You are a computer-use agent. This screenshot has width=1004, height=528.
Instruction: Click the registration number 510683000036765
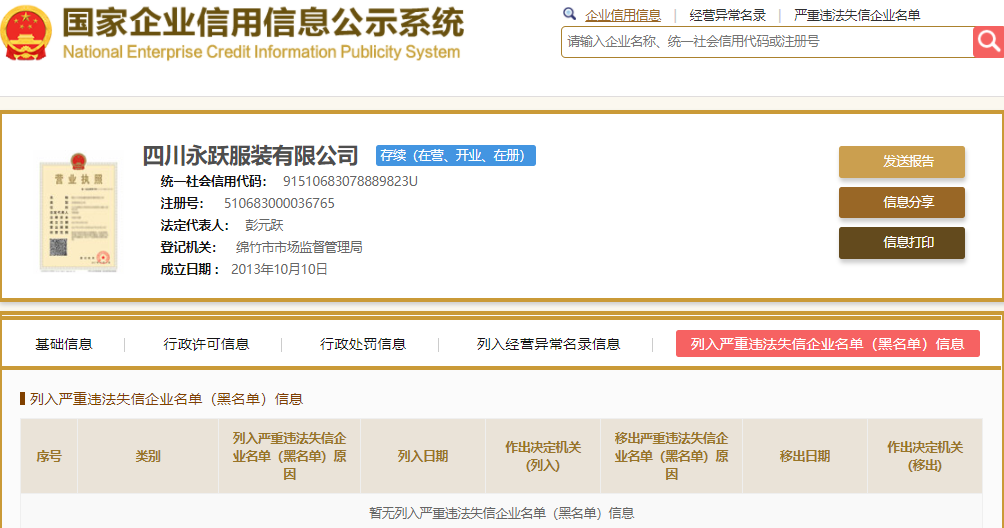(x=279, y=204)
